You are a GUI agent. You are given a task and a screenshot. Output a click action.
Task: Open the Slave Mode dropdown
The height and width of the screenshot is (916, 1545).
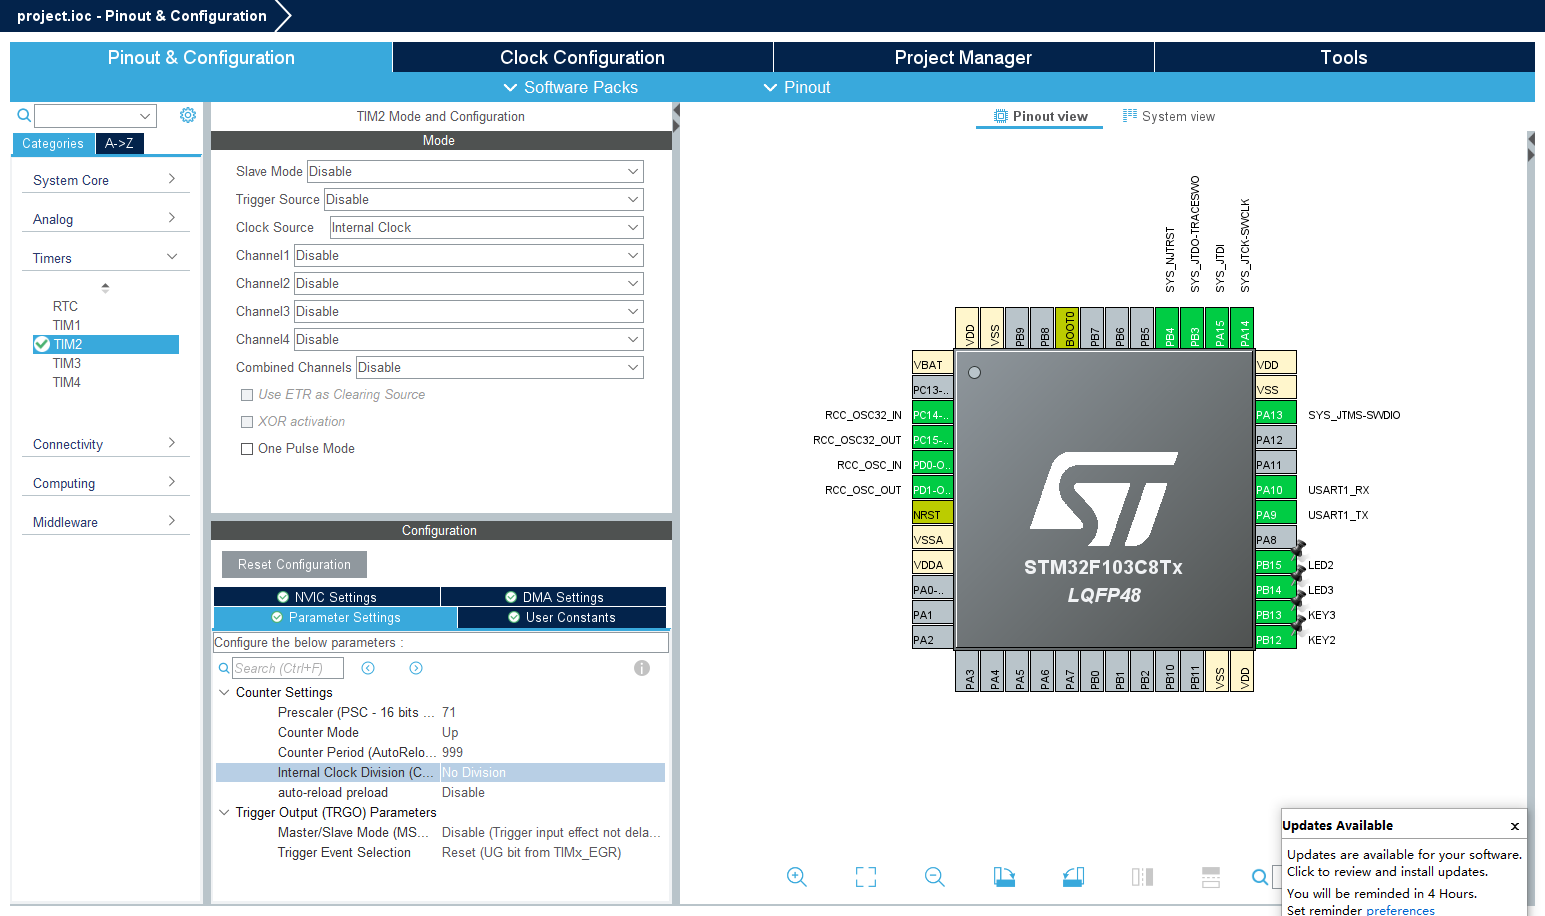pyautogui.click(x=475, y=171)
